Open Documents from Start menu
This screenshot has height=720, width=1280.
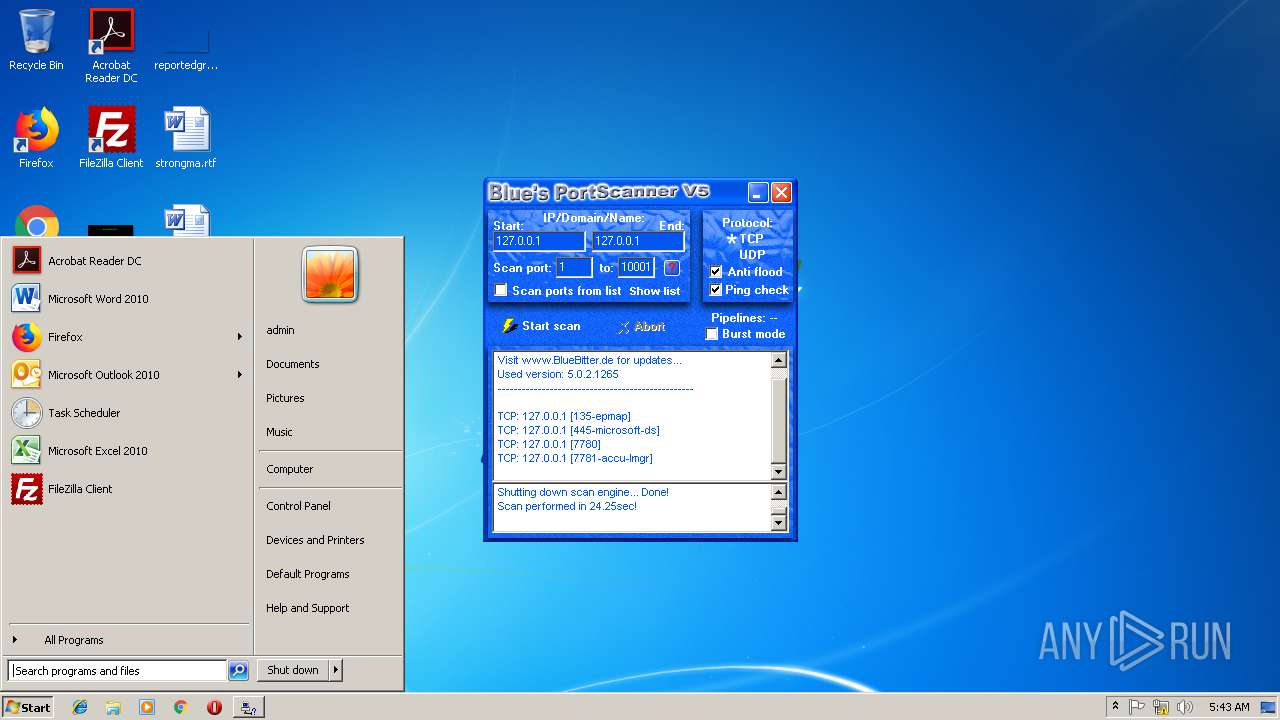(293, 364)
